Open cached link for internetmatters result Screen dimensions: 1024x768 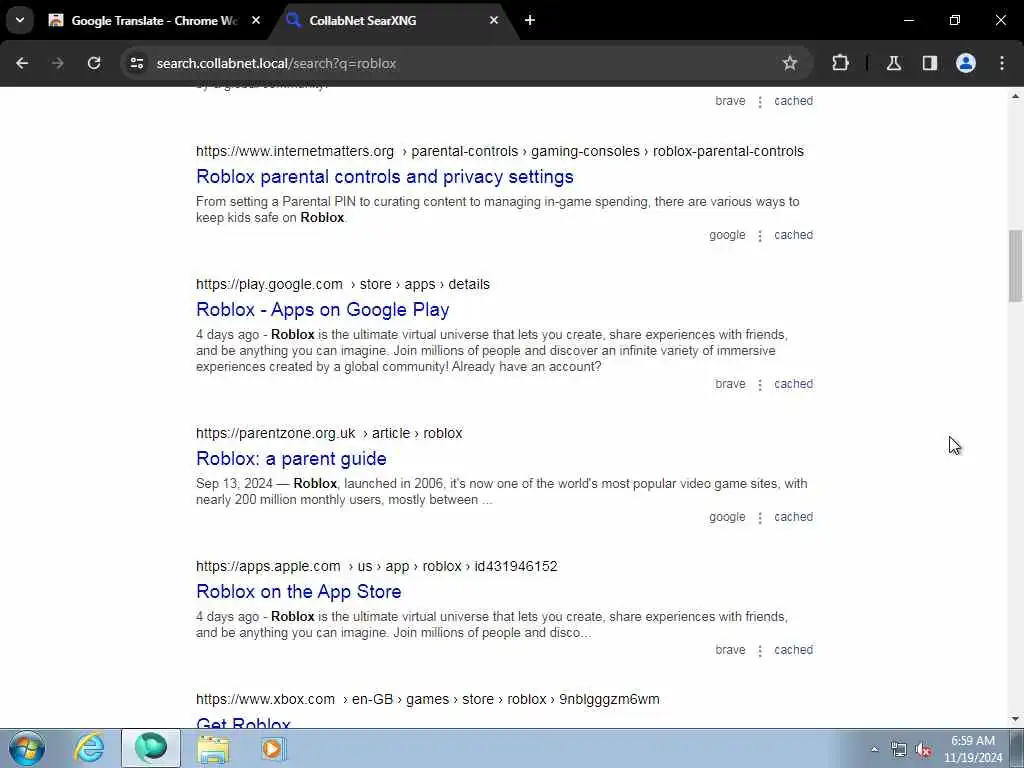click(793, 235)
